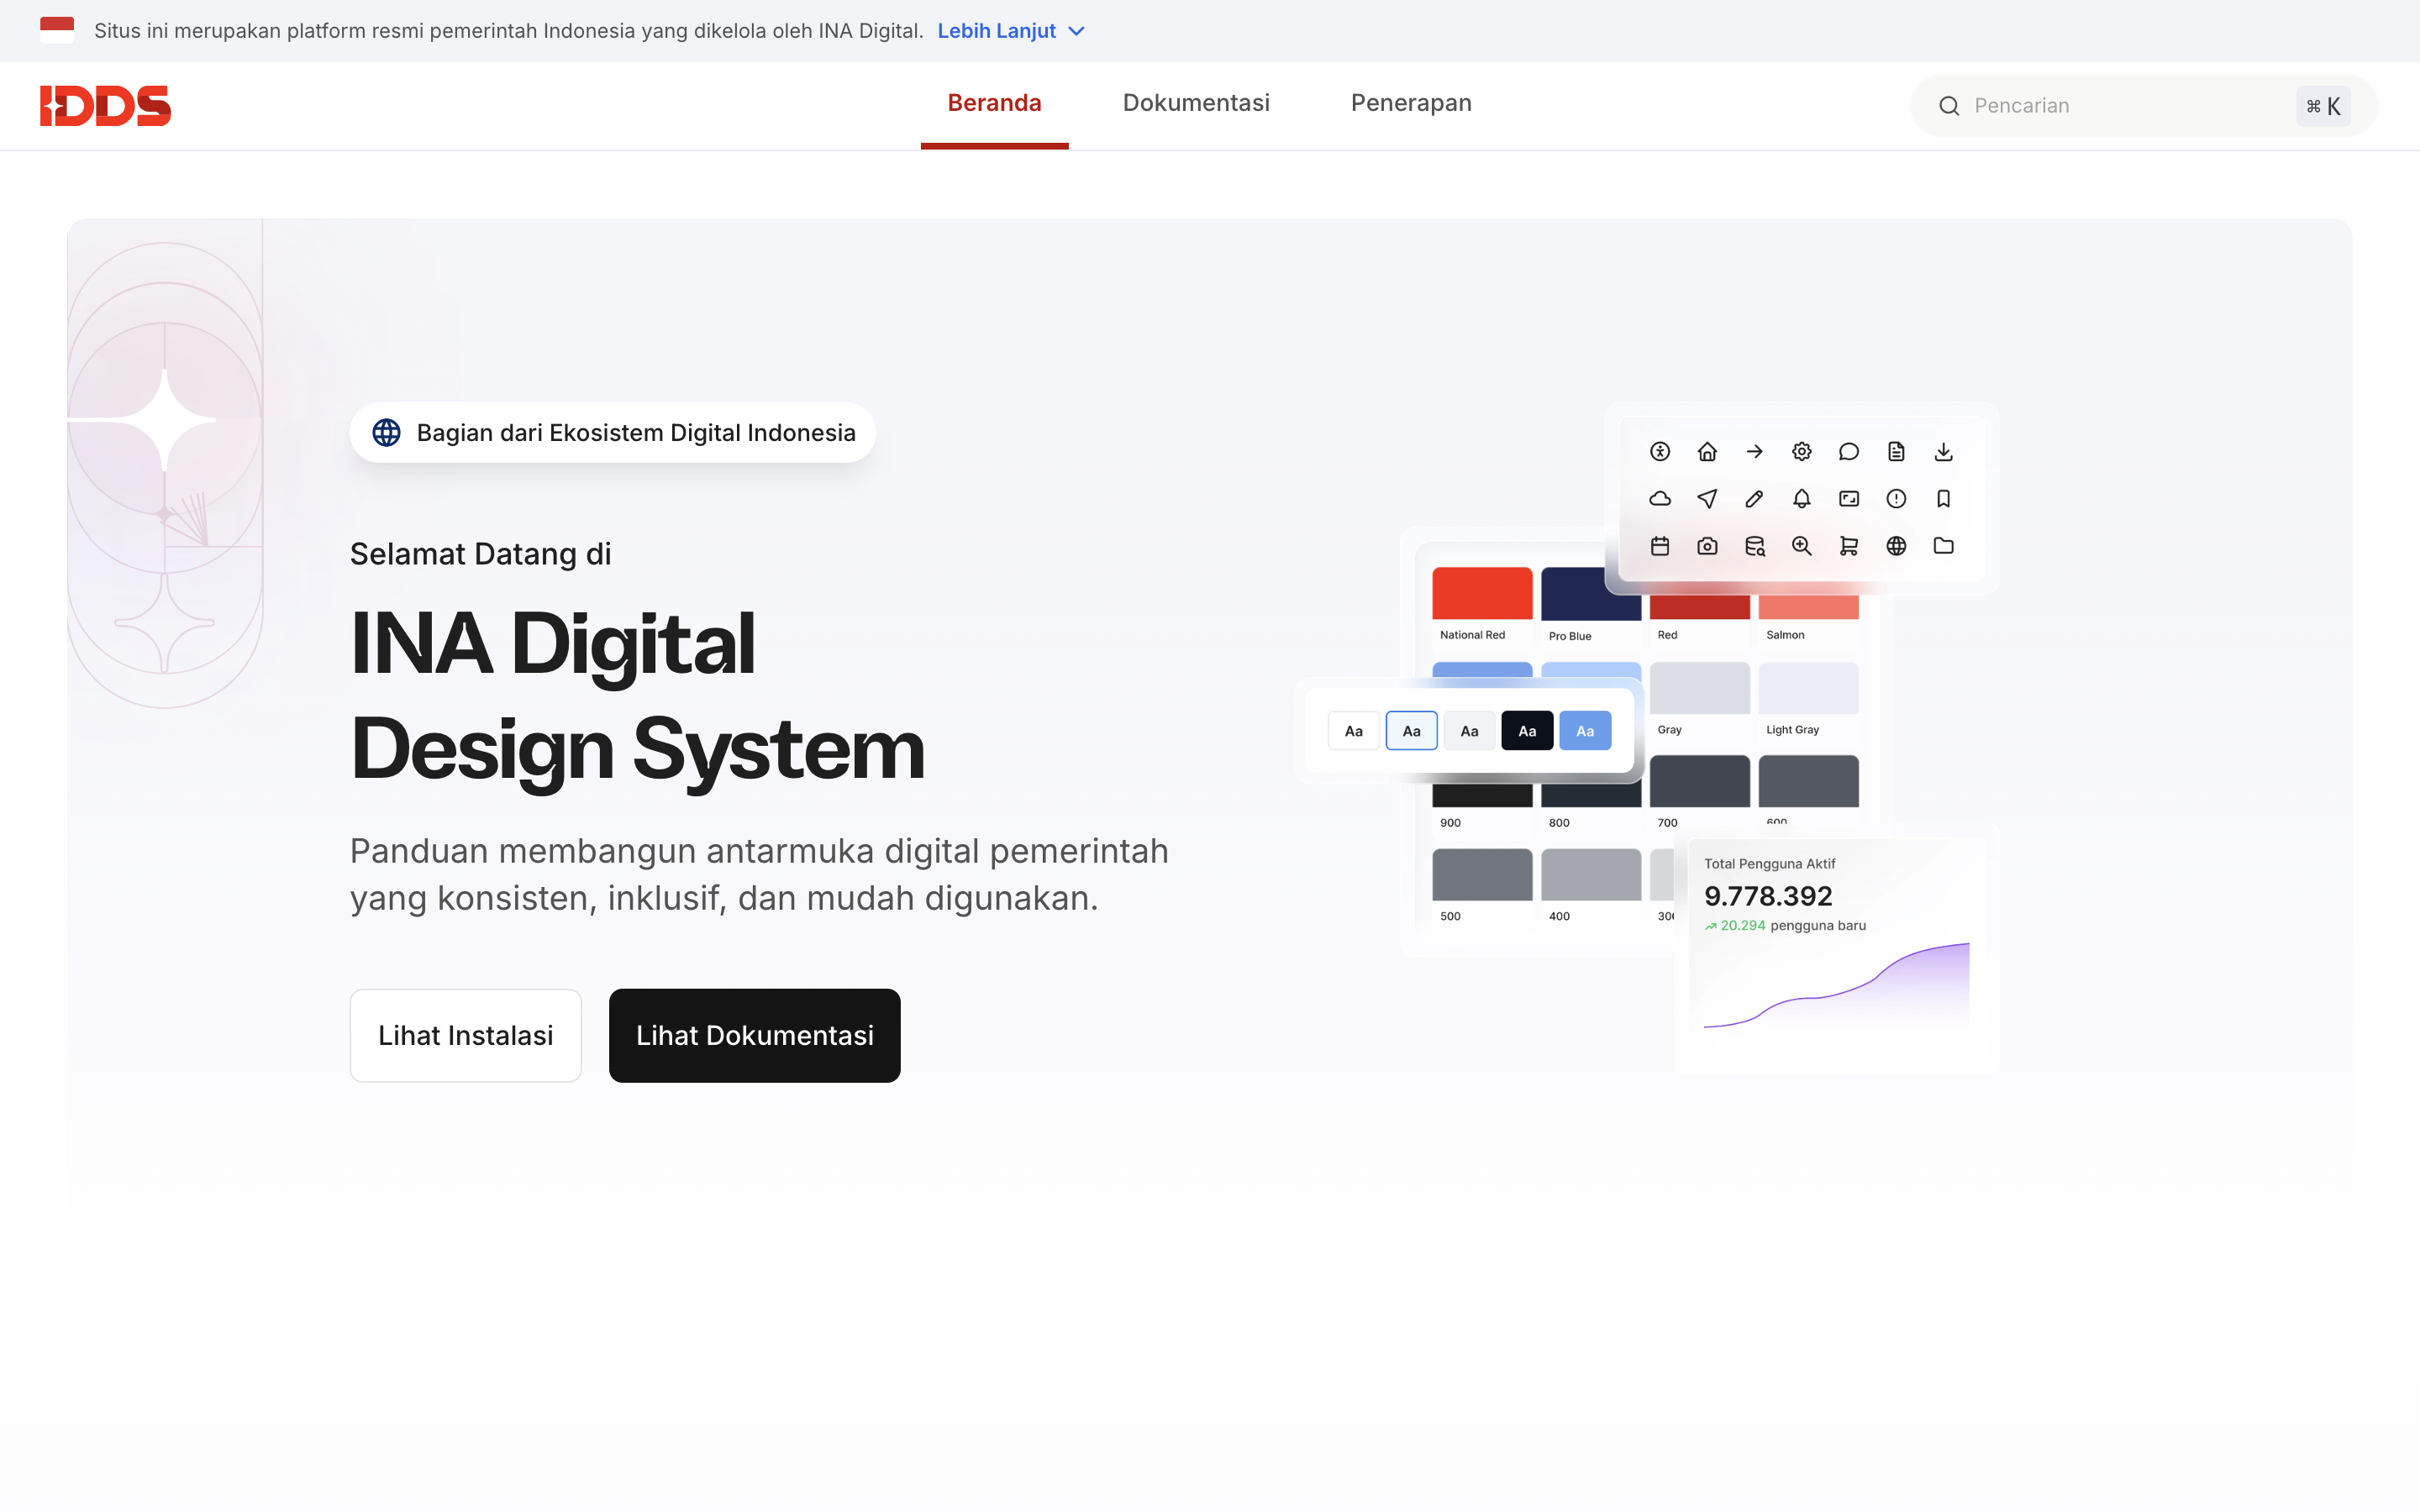Pick the Gray color swatch
This screenshot has width=2420, height=1512.
[x=1700, y=688]
